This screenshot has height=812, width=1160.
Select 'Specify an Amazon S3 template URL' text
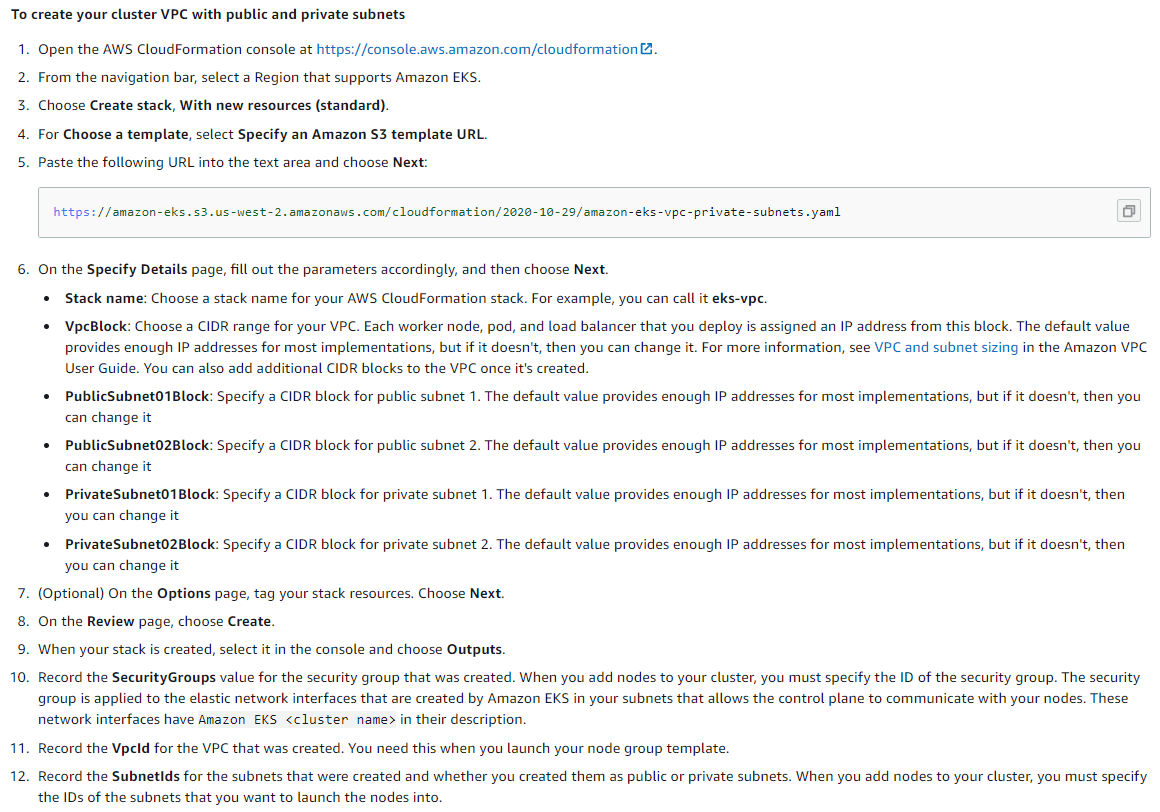pyautogui.click(x=361, y=134)
